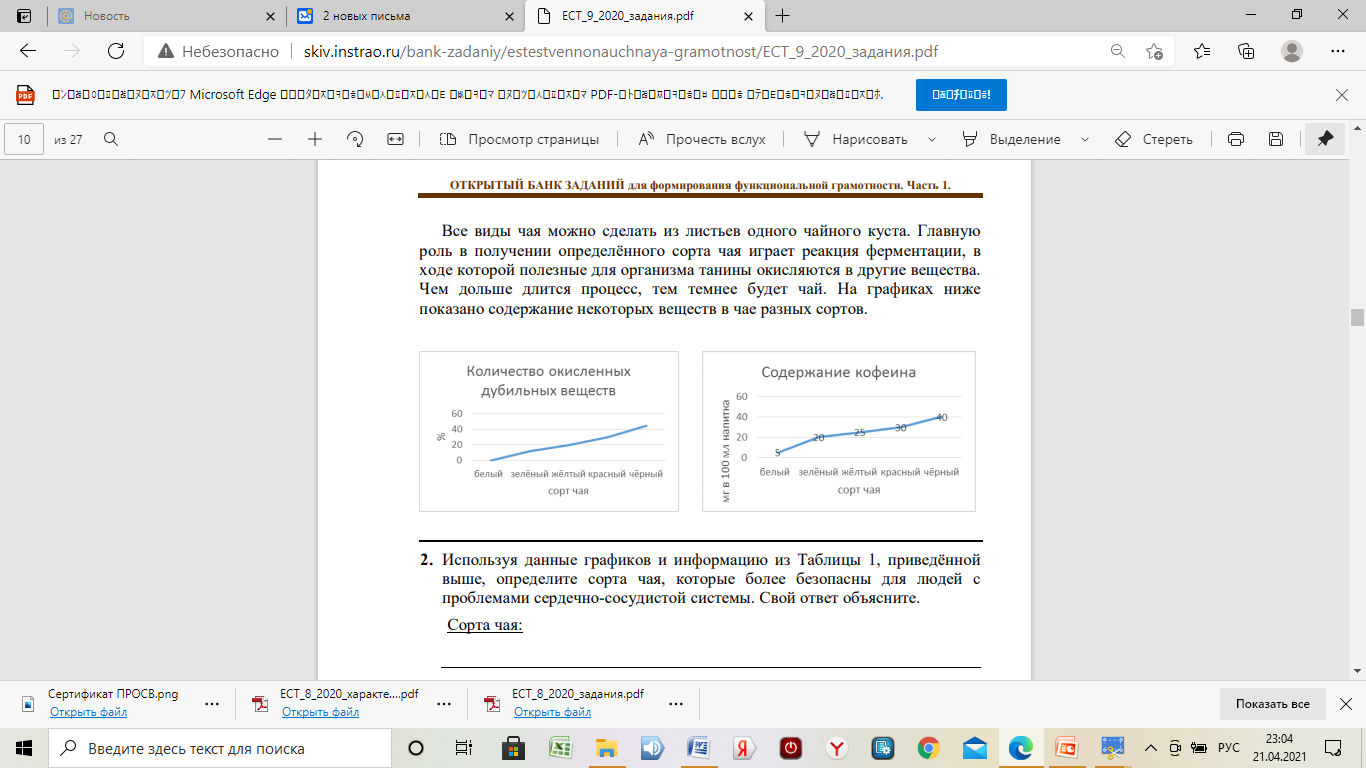Click the Содержание кофеина chart

coord(838,431)
